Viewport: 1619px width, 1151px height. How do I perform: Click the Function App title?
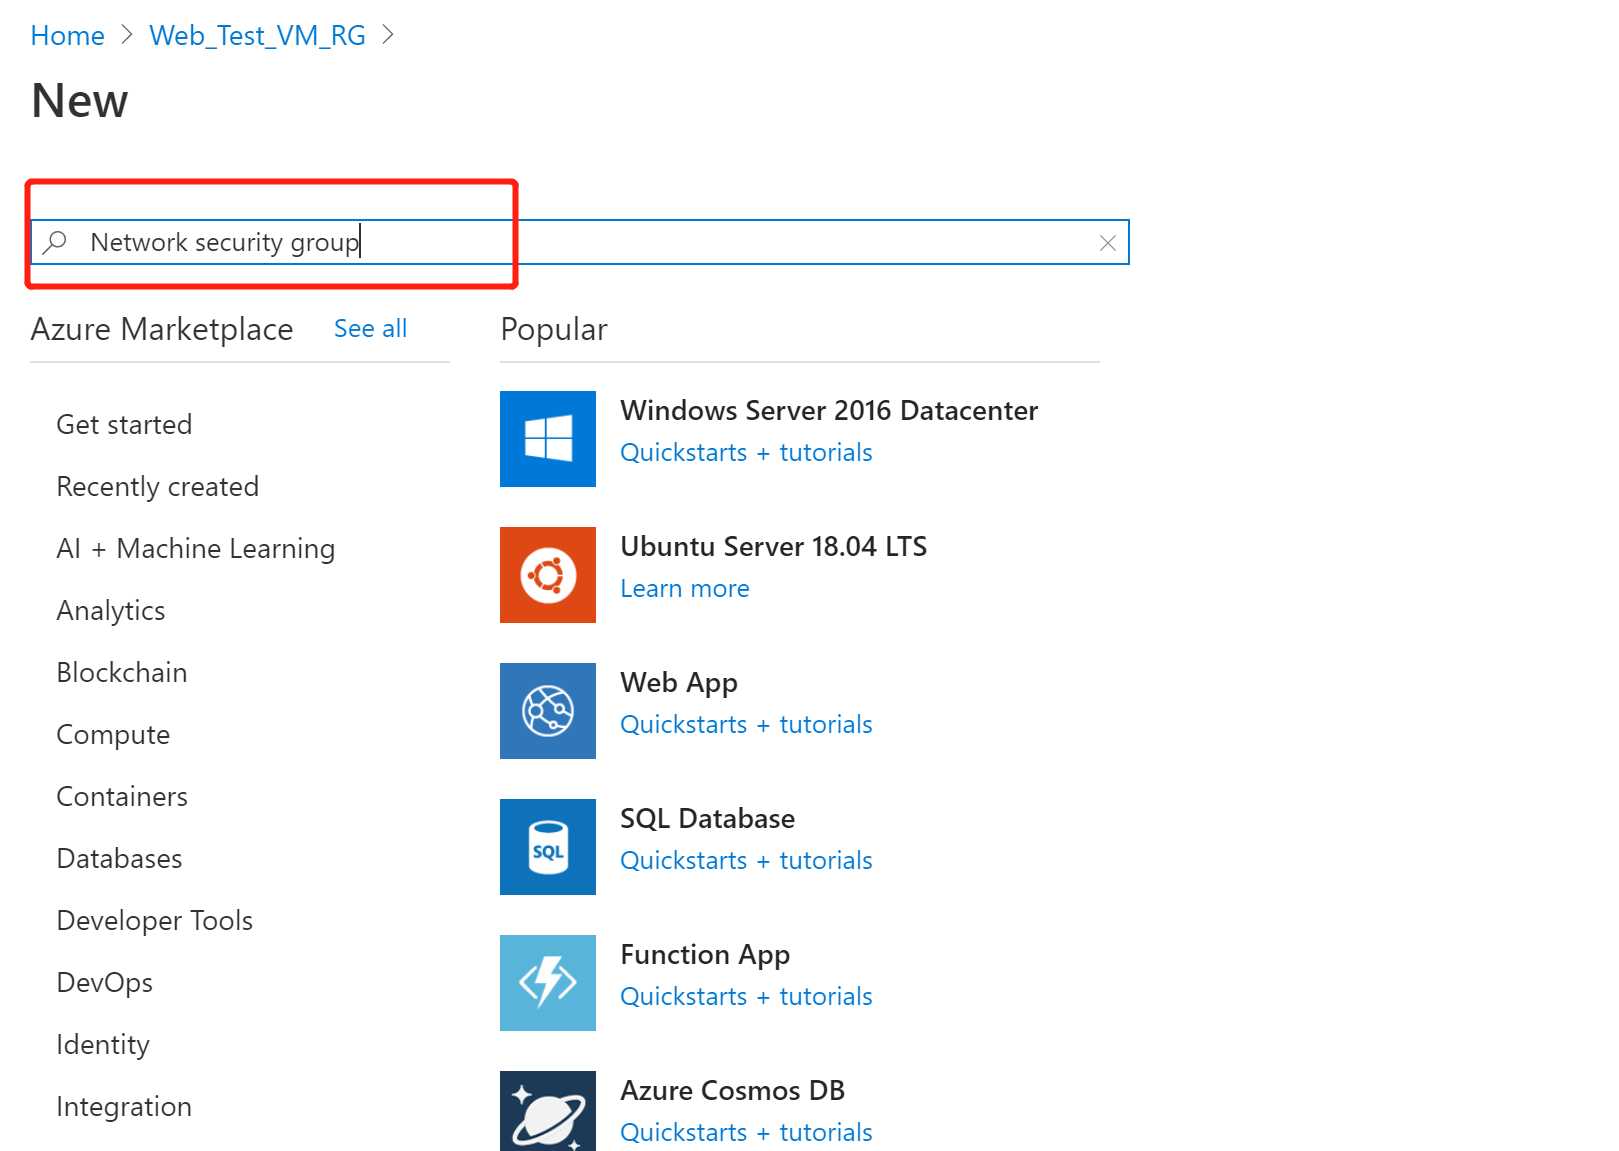point(705,955)
